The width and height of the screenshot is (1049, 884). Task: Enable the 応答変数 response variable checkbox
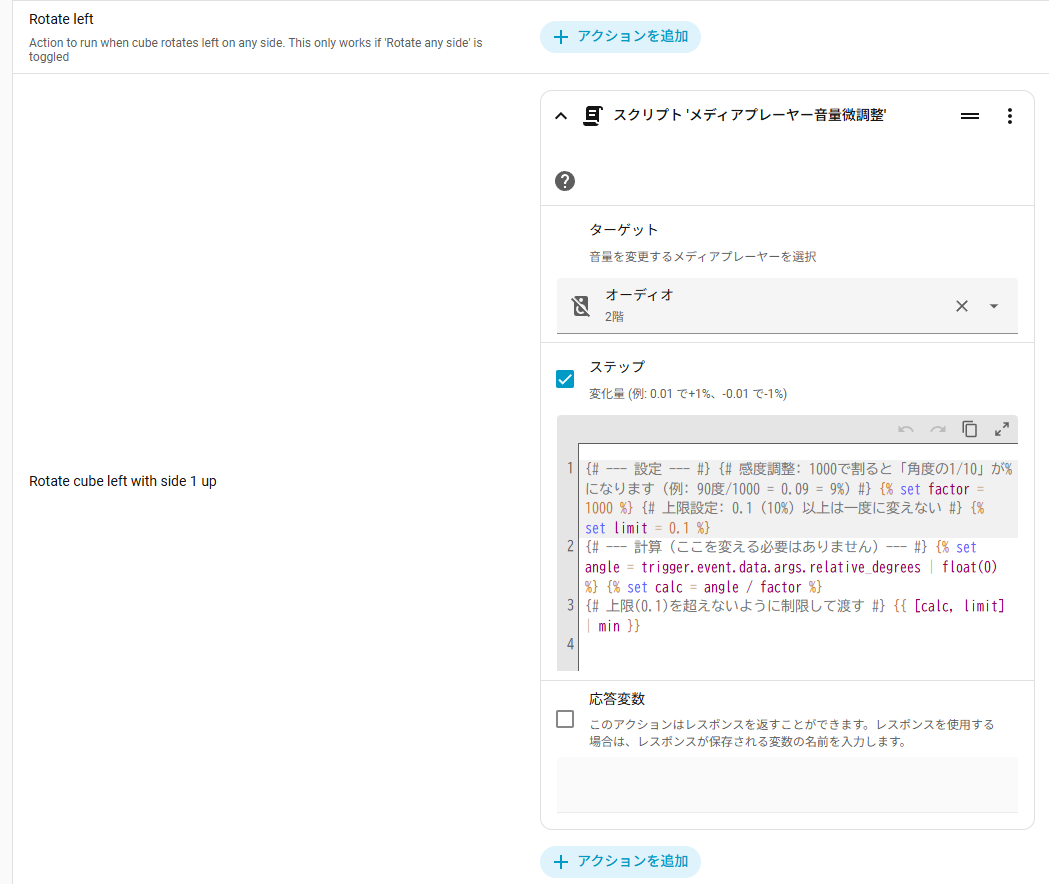pos(565,719)
